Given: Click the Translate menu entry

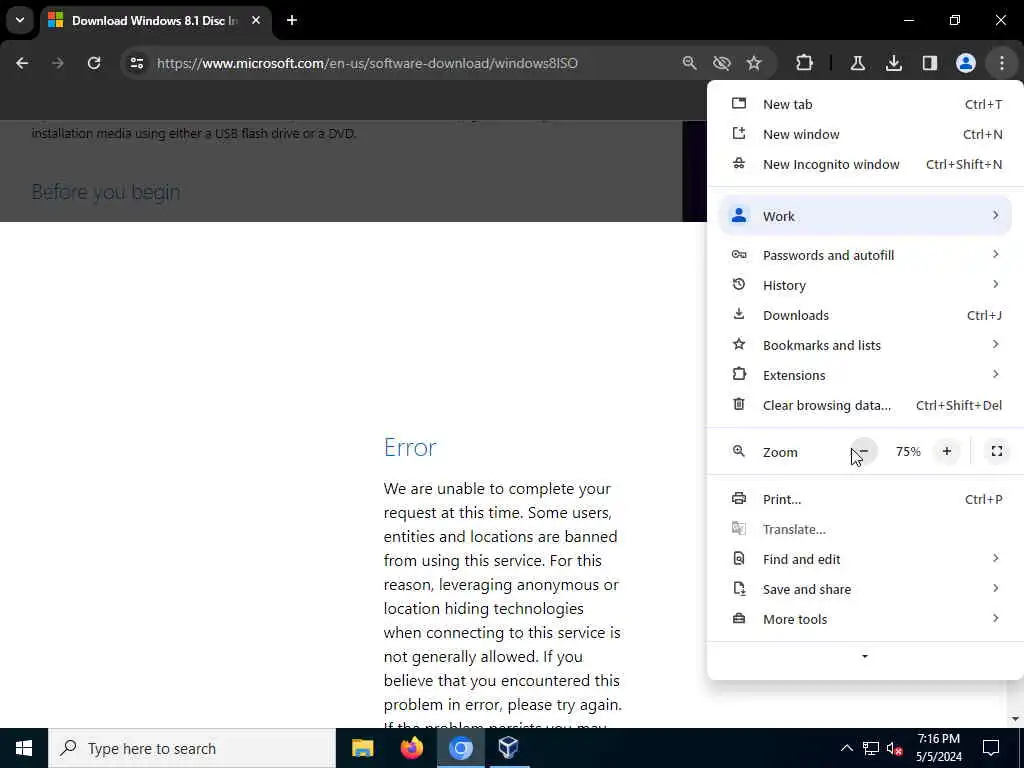Looking at the screenshot, I should tap(865, 529).
